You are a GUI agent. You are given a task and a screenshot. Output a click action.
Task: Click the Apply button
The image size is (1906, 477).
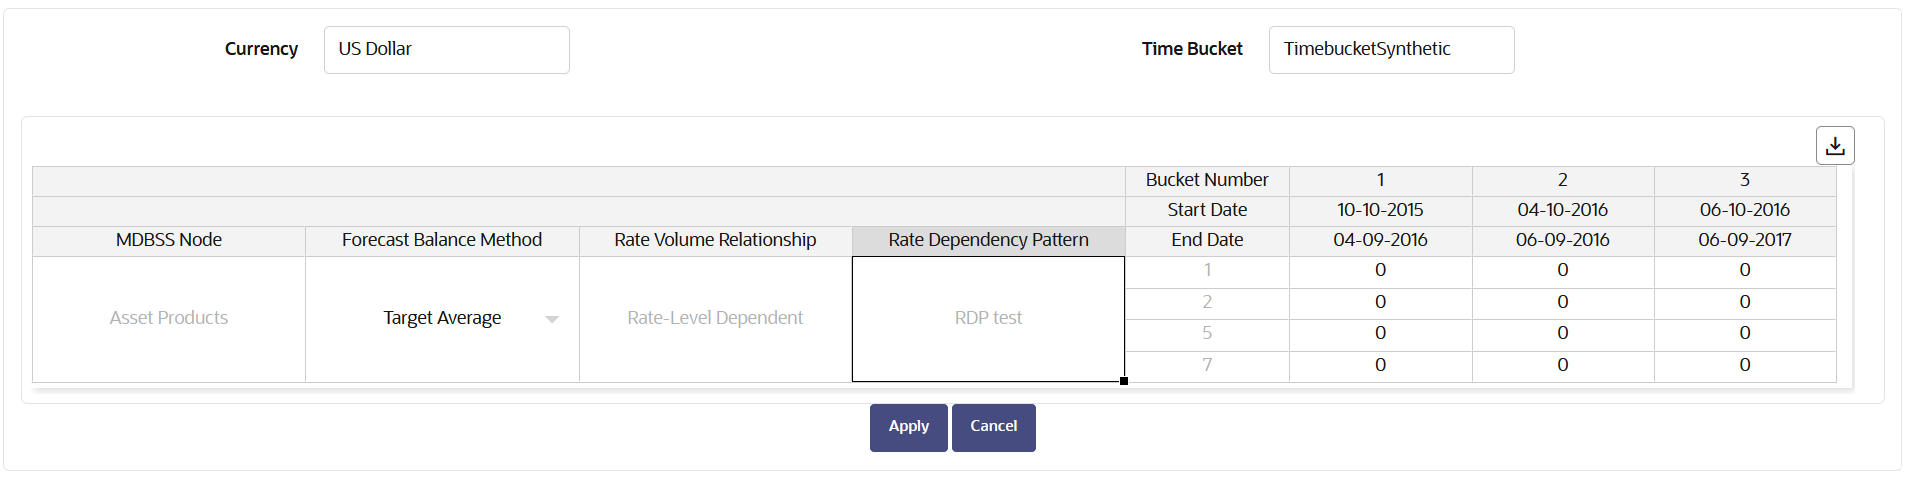click(908, 427)
